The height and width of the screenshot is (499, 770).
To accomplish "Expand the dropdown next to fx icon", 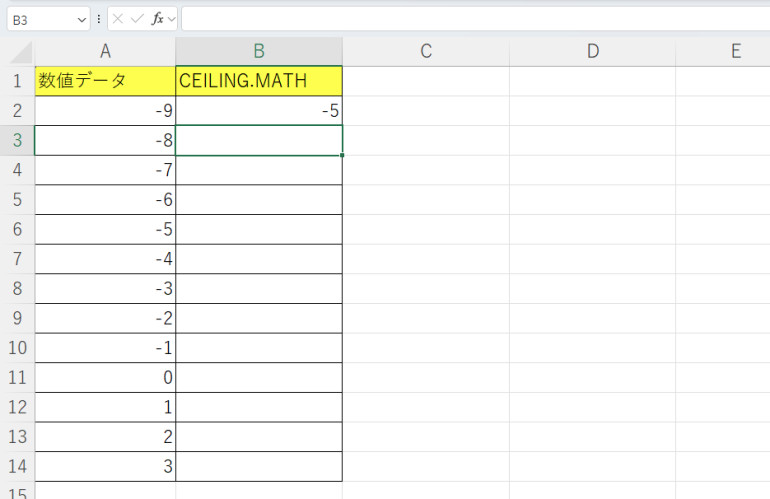I will (x=171, y=19).
